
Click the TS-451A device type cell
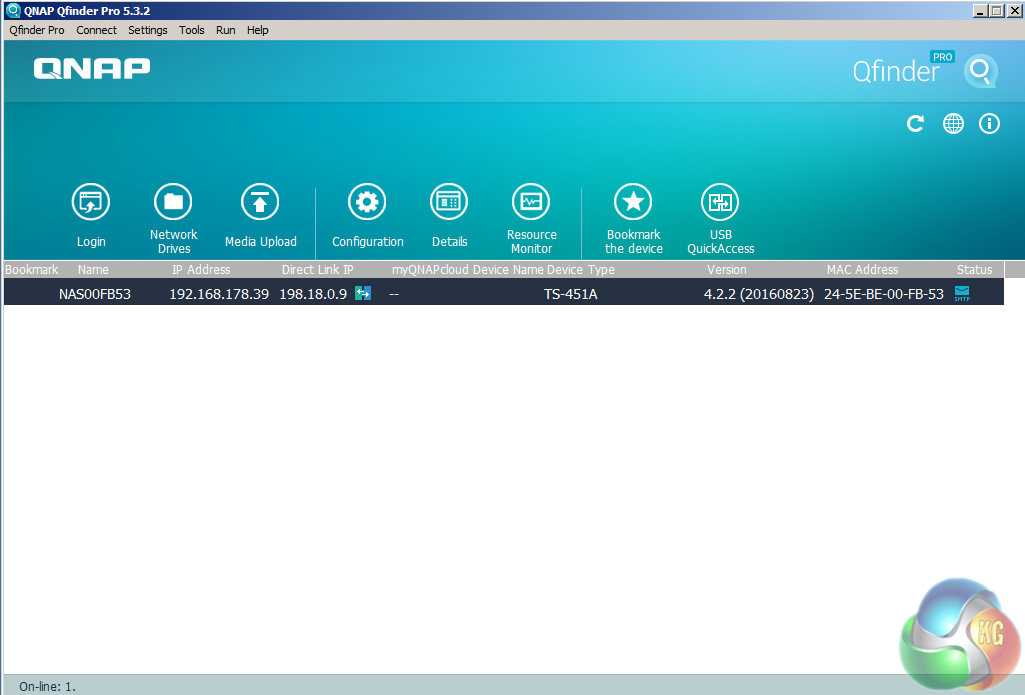pos(571,294)
